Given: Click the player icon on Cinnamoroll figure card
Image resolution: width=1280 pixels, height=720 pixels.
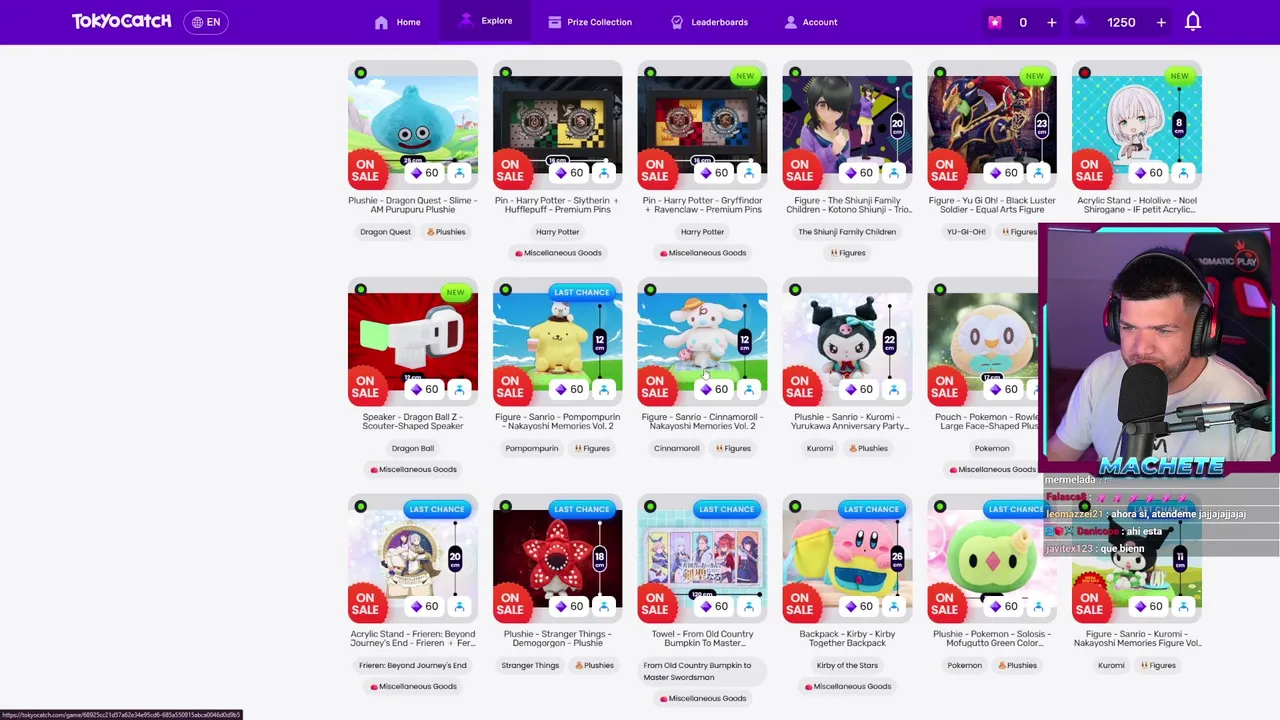Looking at the screenshot, I should pyautogui.click(x=749, y=389).
